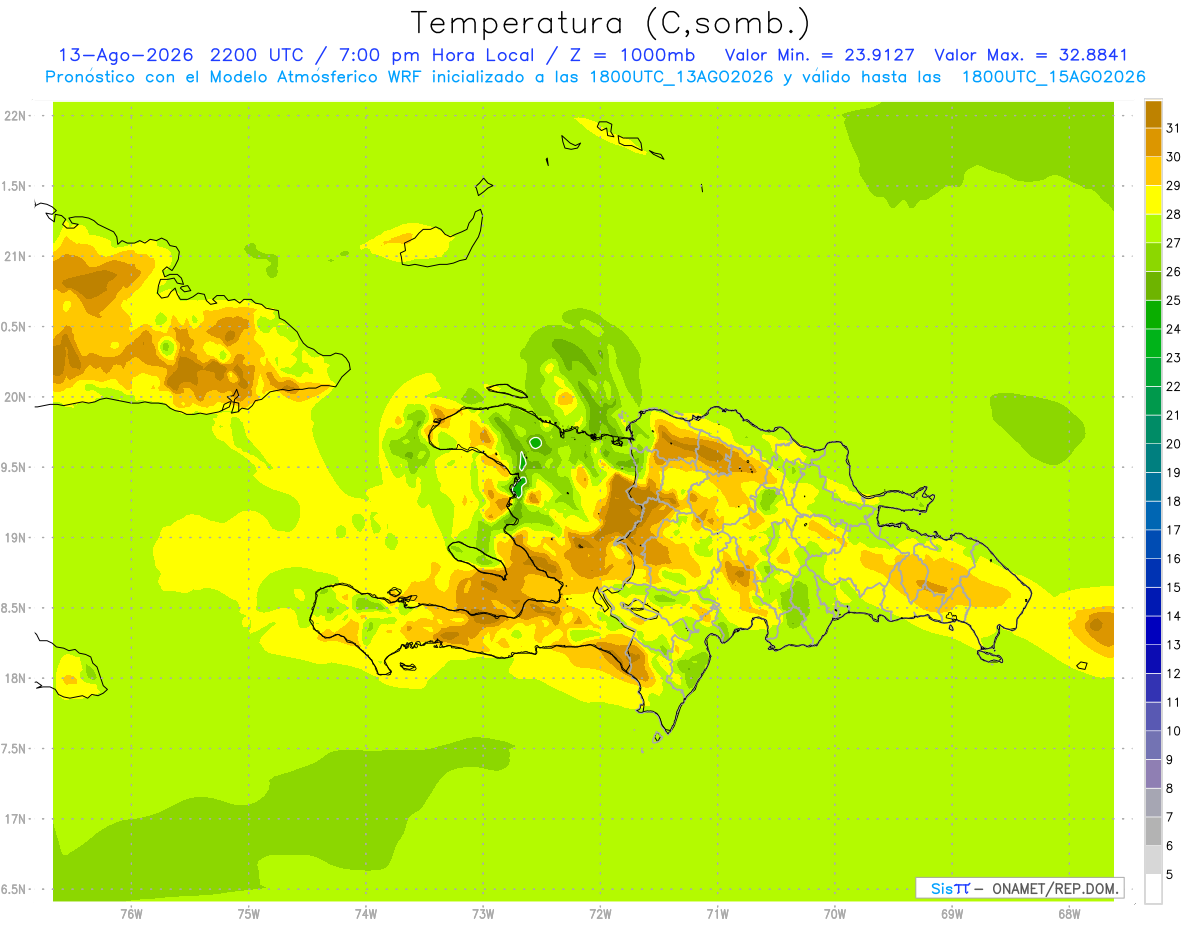Click the longitude label "75W"

click(x=249, y=914)
